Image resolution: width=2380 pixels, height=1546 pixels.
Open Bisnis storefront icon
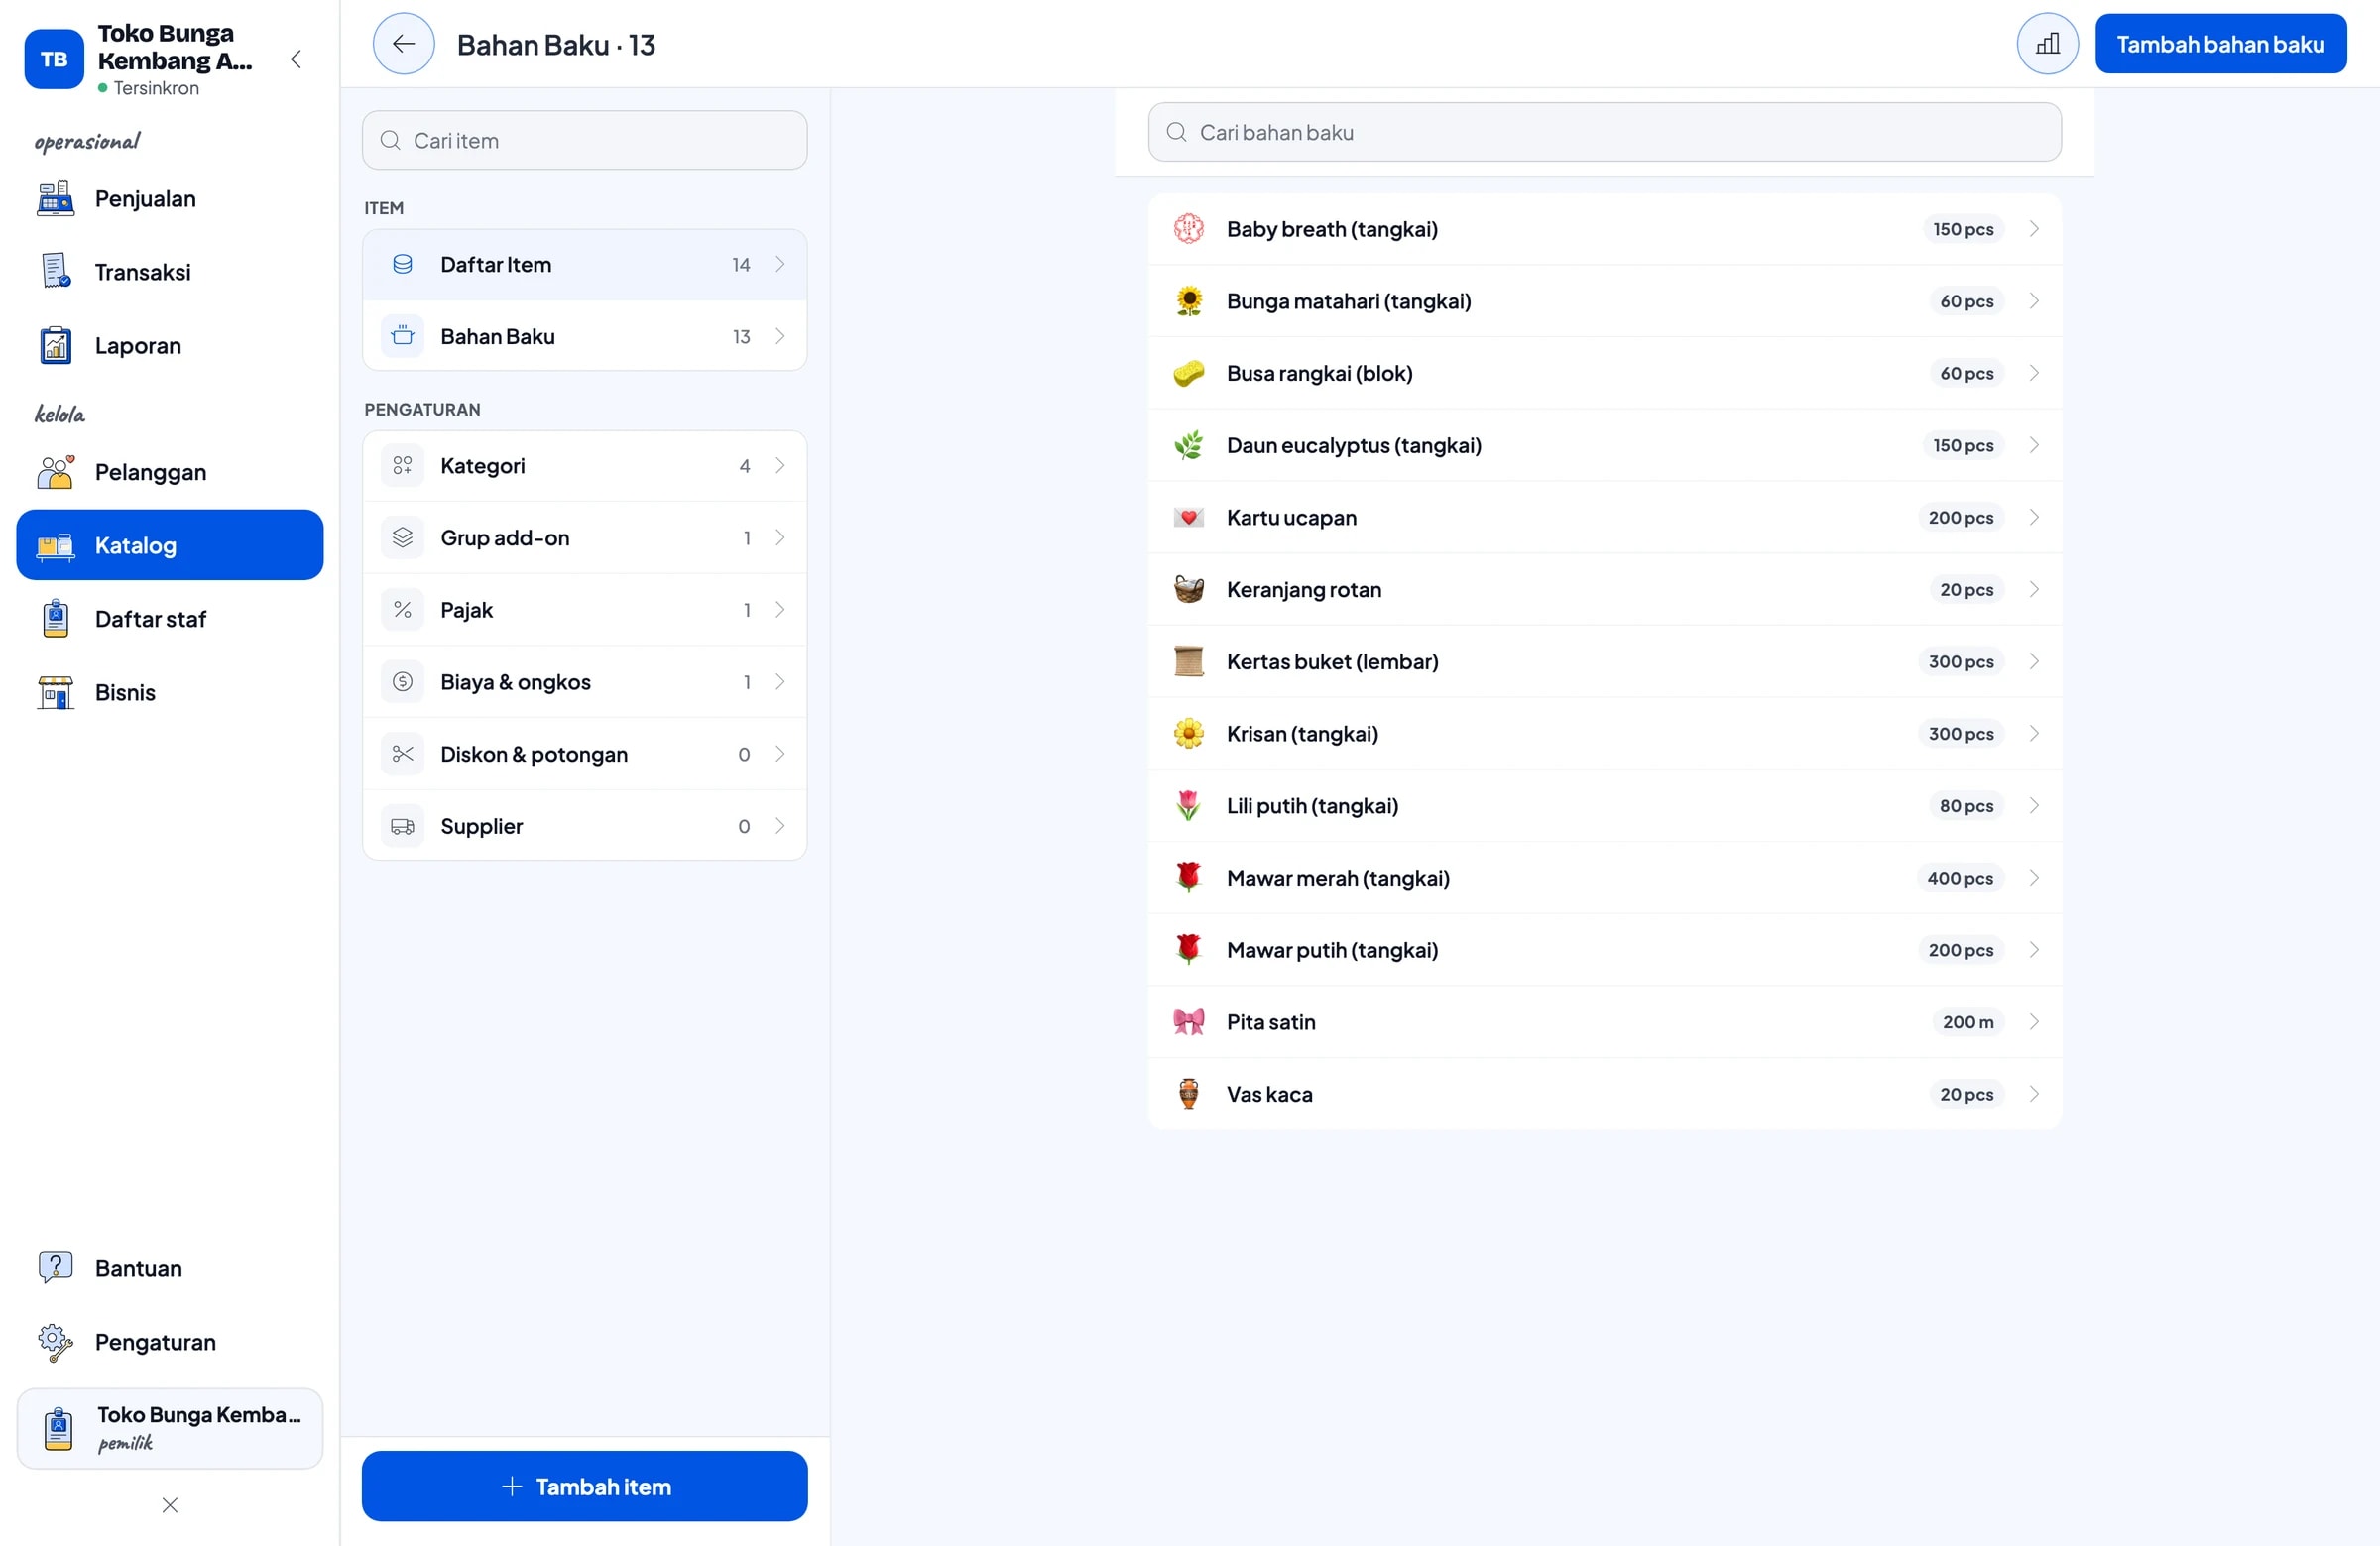tap(55, 692)
